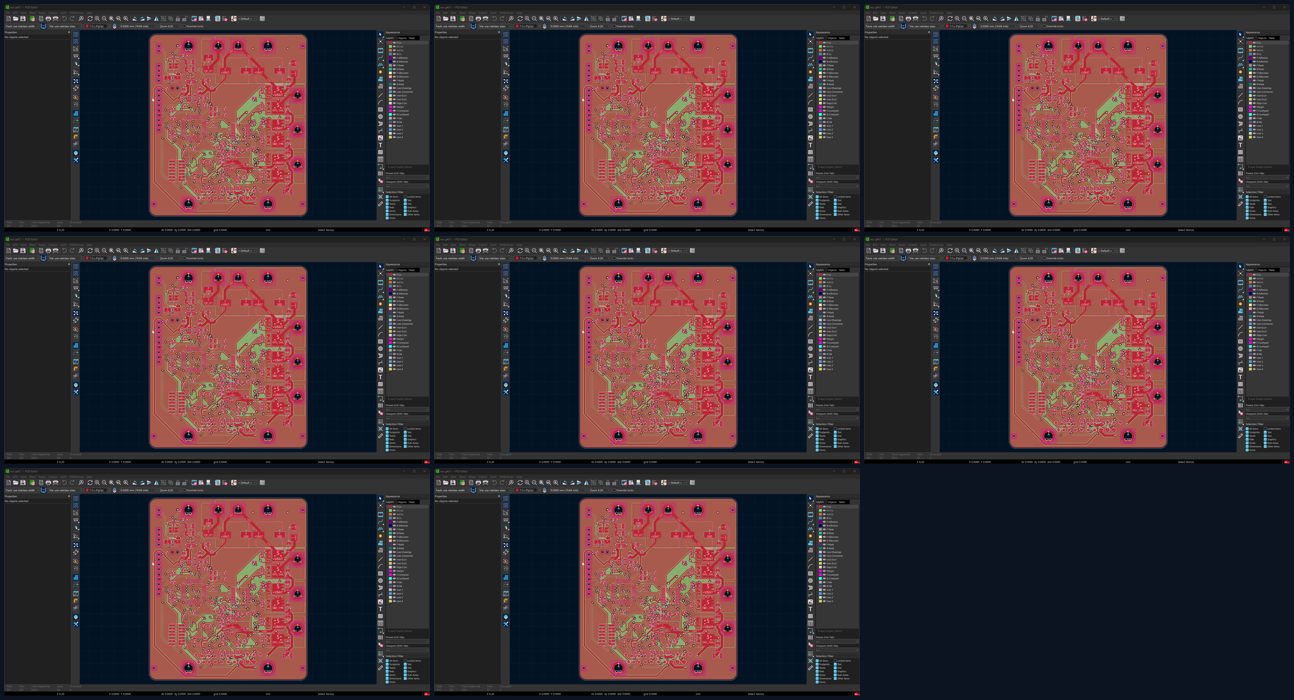The width and height of the screenshot is (1294, 700).
Task: Close Properties panel in top-left window
Action: [x=69, y=32]
